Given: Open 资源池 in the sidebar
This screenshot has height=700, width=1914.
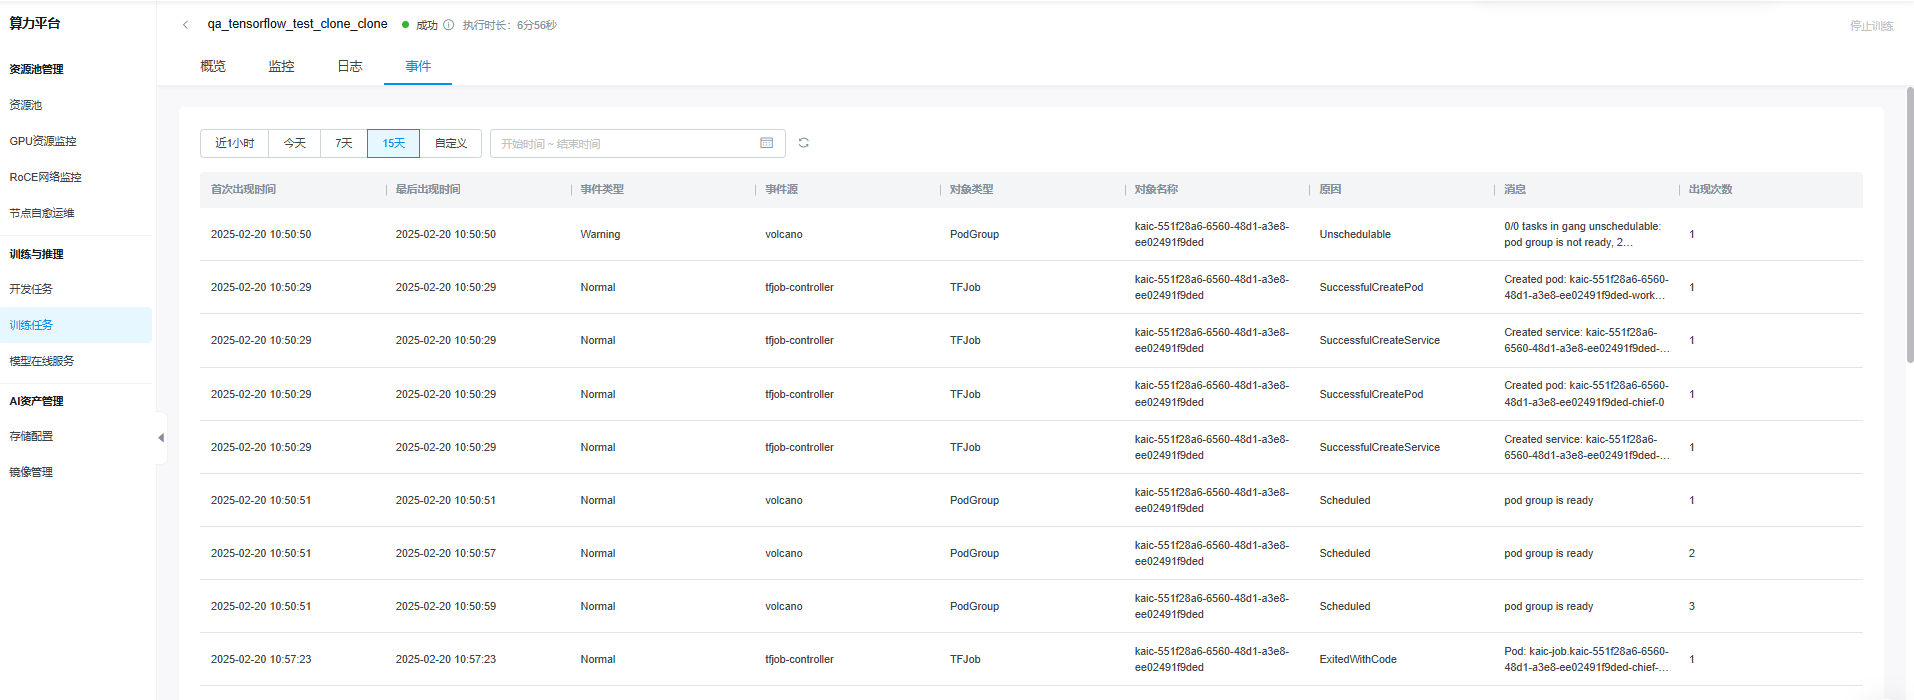Looking at the screenshot, I should pos(26,105).
